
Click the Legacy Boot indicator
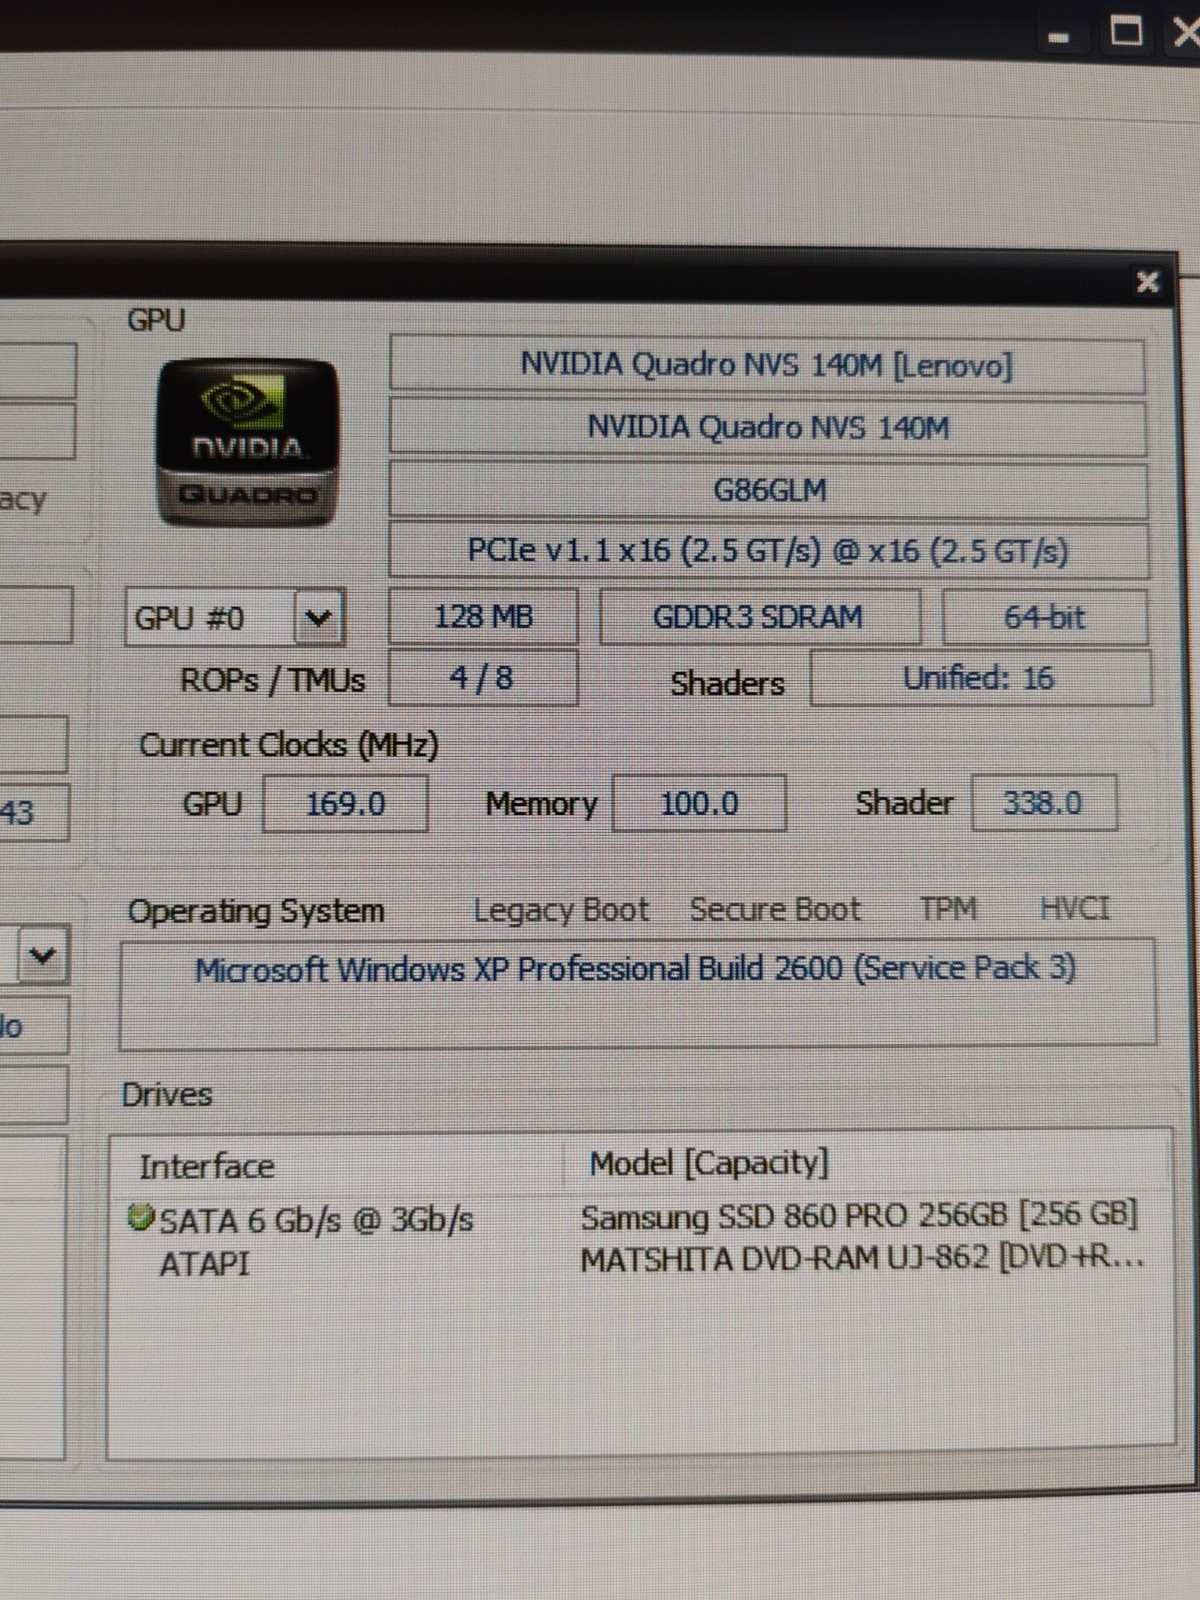561,910
